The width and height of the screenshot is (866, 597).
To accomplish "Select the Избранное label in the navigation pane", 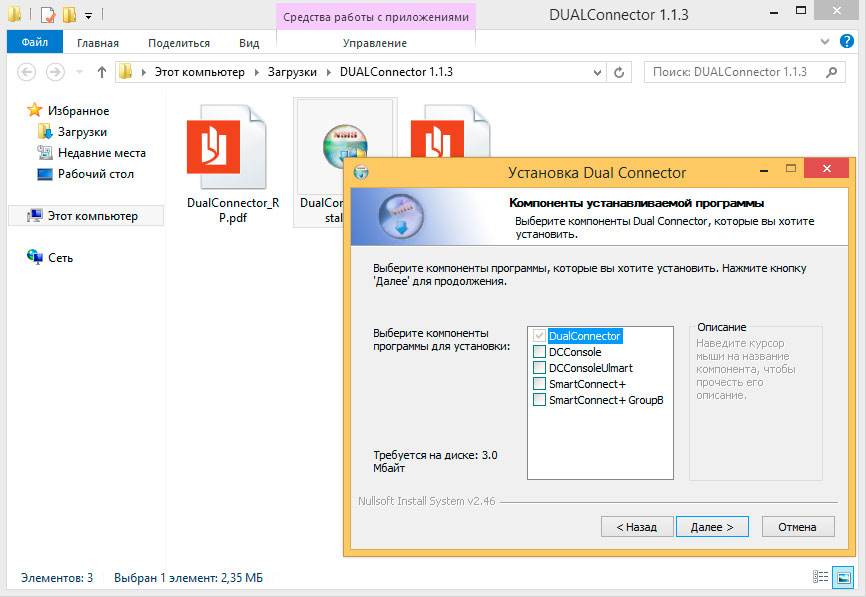I will 78,111.
